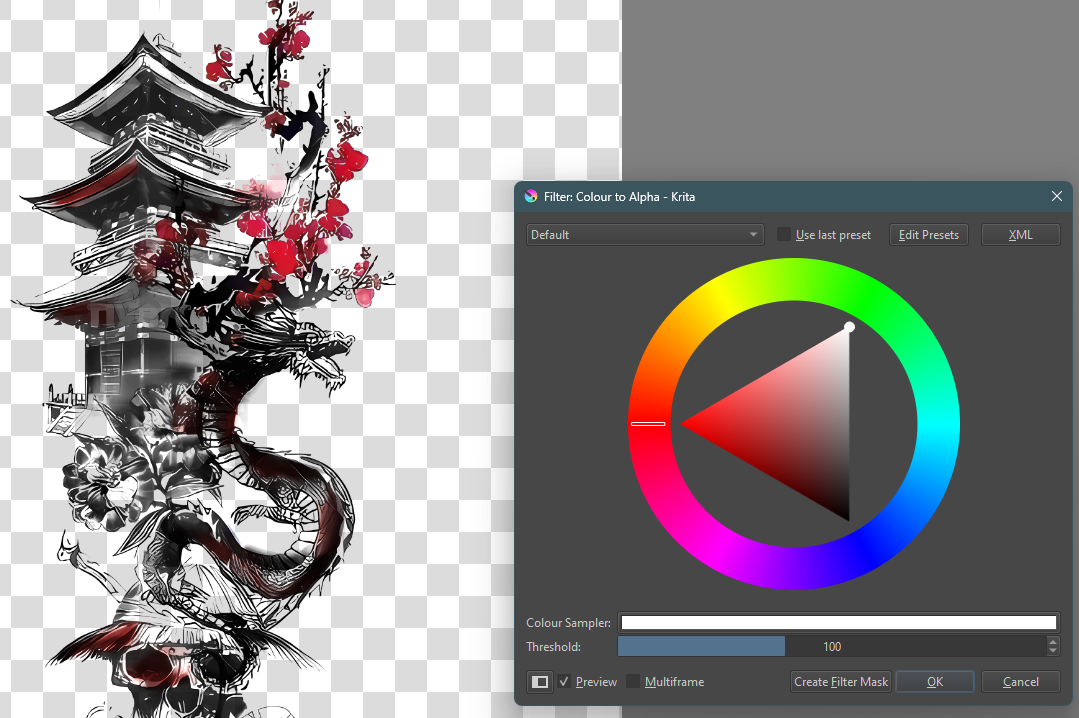Image resolution: width=1079 pixels, height=718 pixels.
Task: Open the XML dialog
Action: click(x=1020, y=234)
